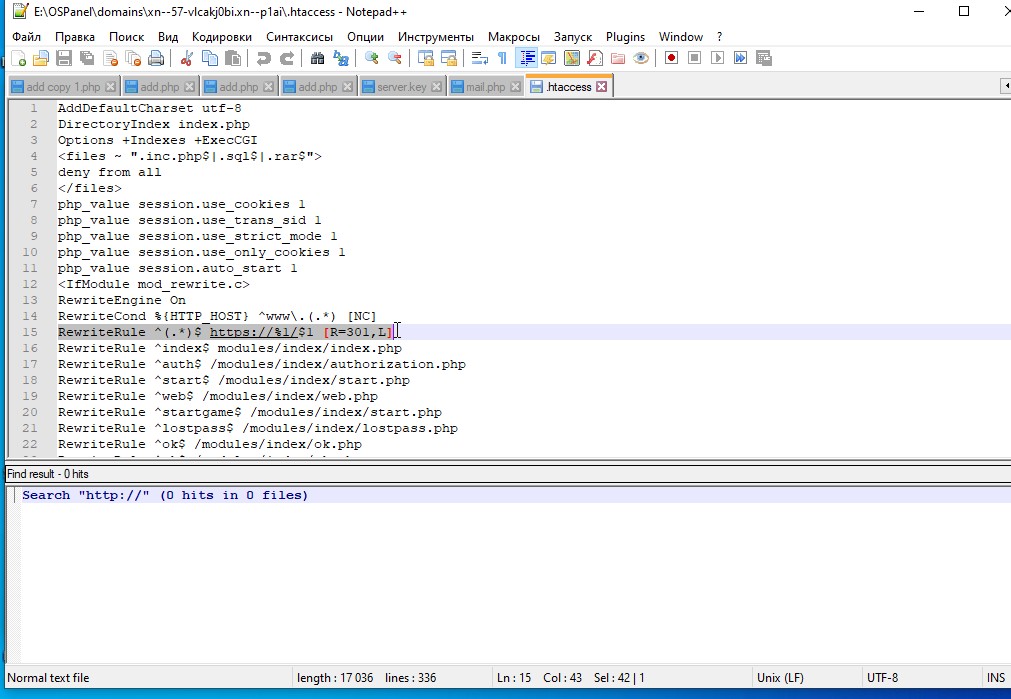This screenshot has width=1011, height=699.
Task: Click the New file toolbar icon
Action: [x=19, y=58]
